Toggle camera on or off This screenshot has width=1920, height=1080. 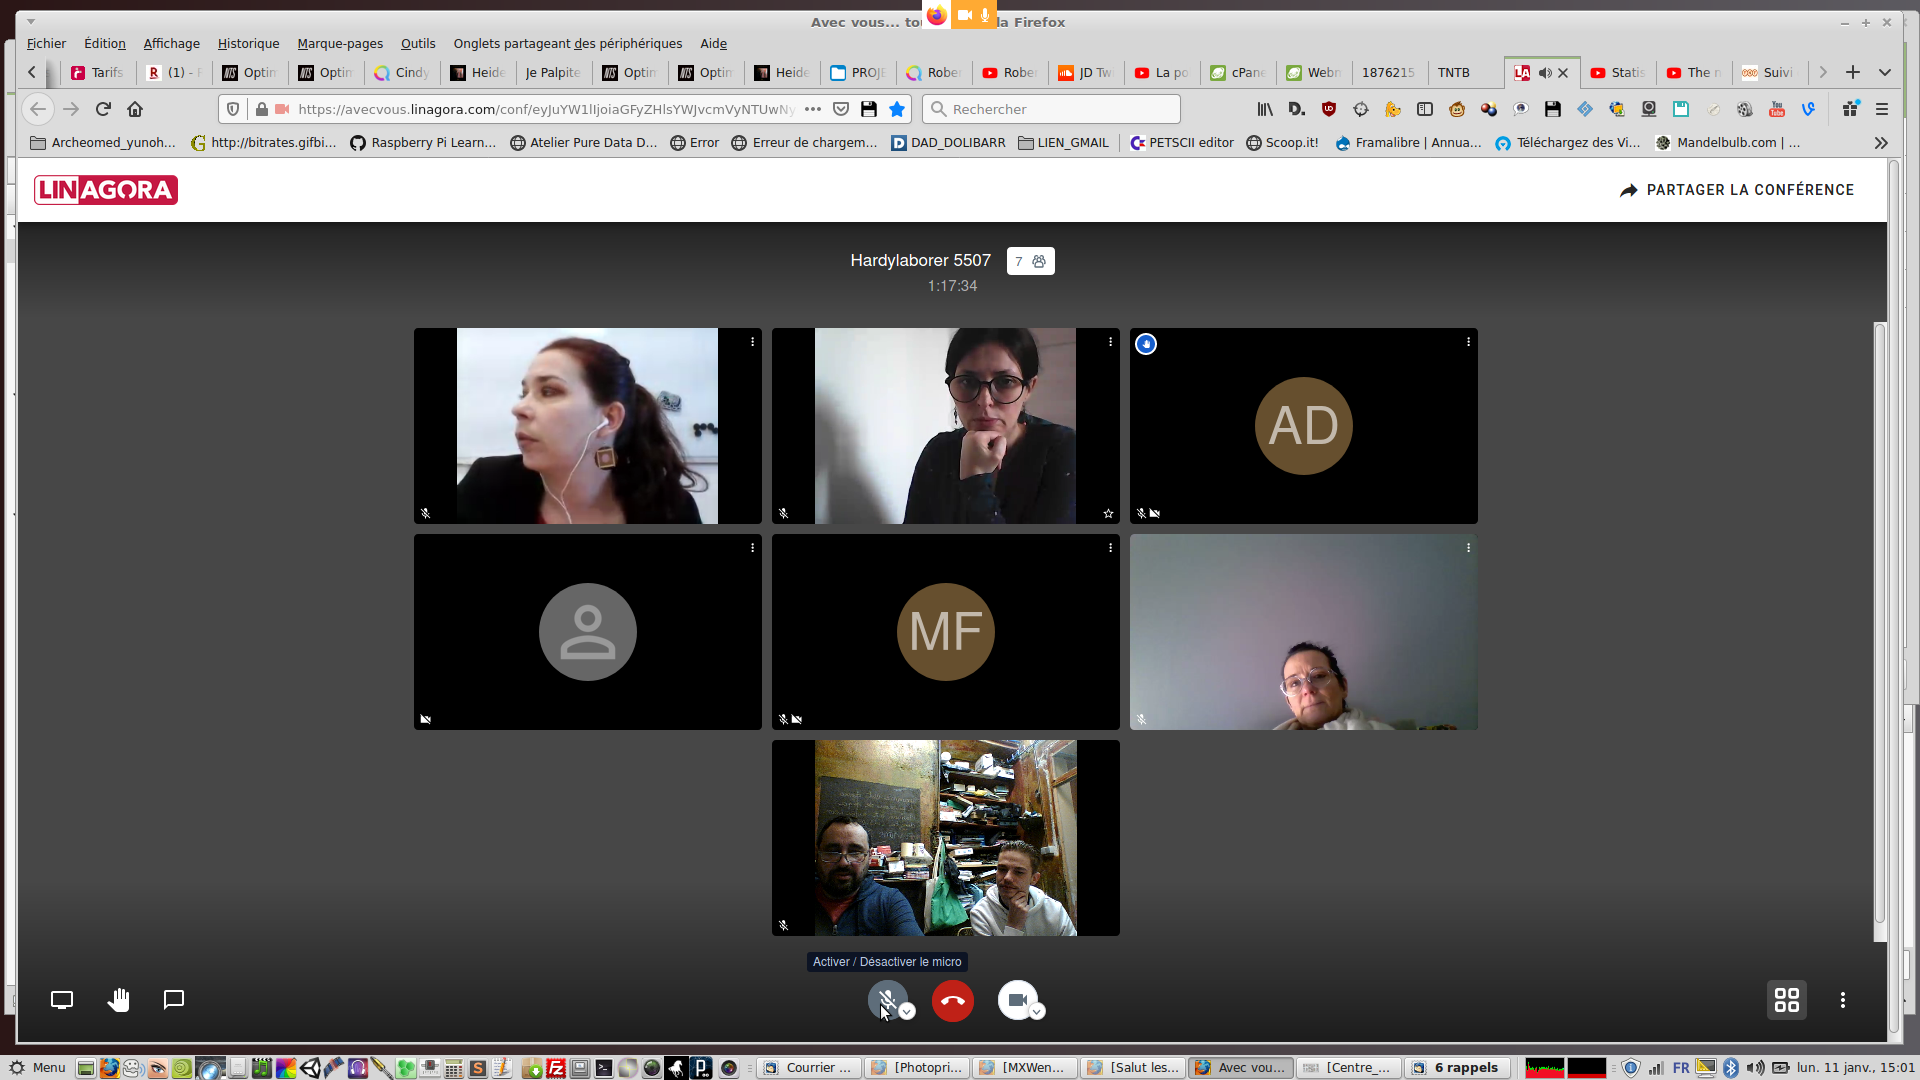(1016, 999)
